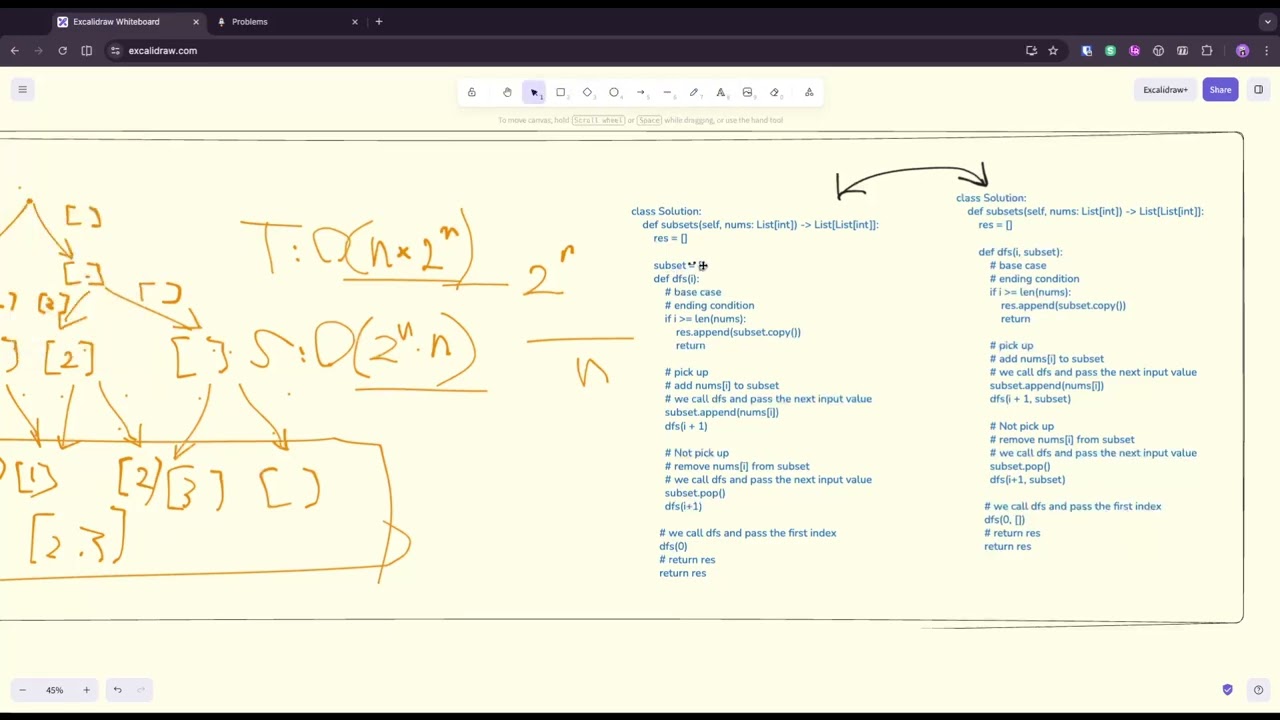Zoom out with the minus button

tap(22, 690)
